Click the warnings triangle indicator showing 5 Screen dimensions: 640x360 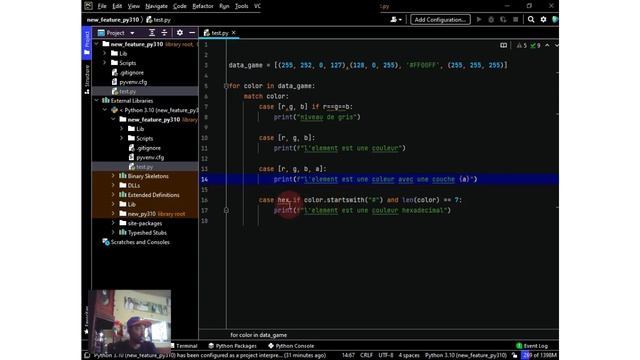tap(522, 45)
